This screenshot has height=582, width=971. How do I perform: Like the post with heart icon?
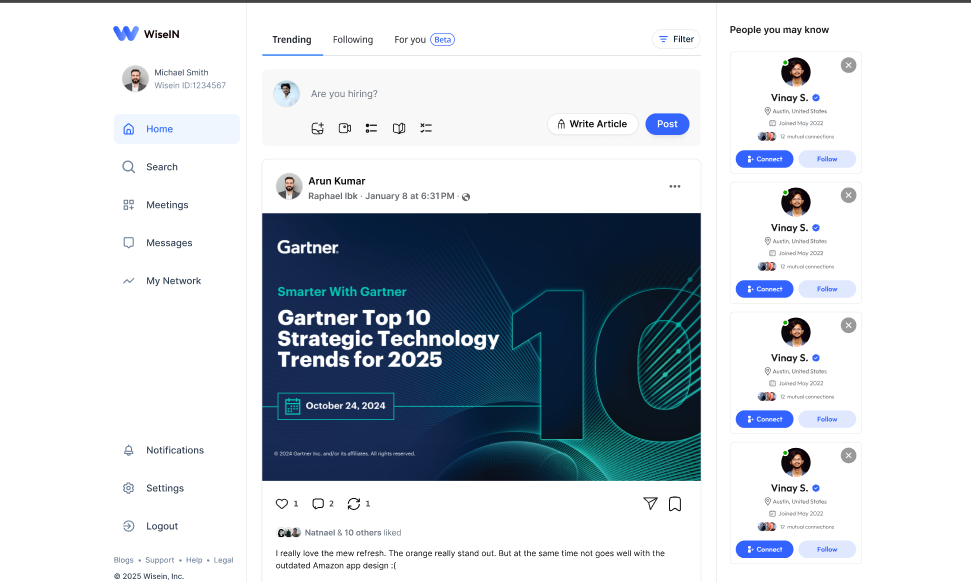coord(282,503)
